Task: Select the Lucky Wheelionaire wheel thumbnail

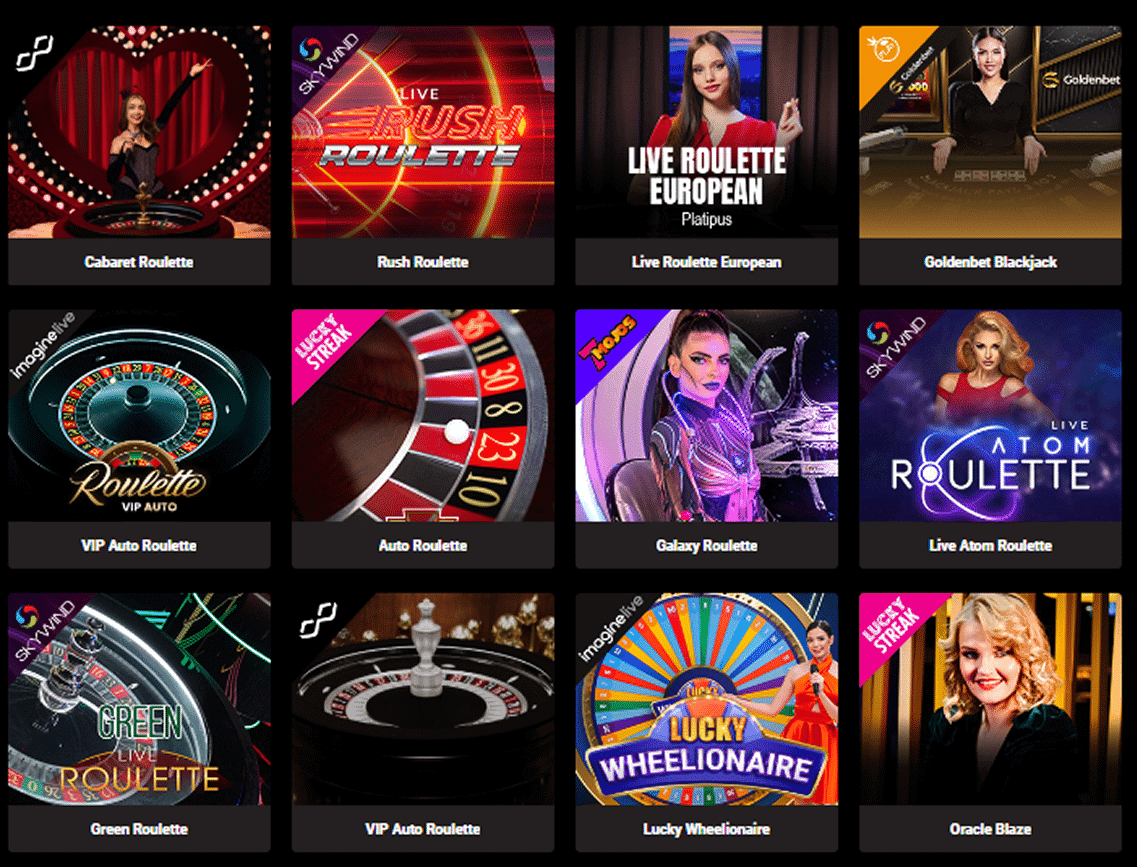Action: point(706,699)
